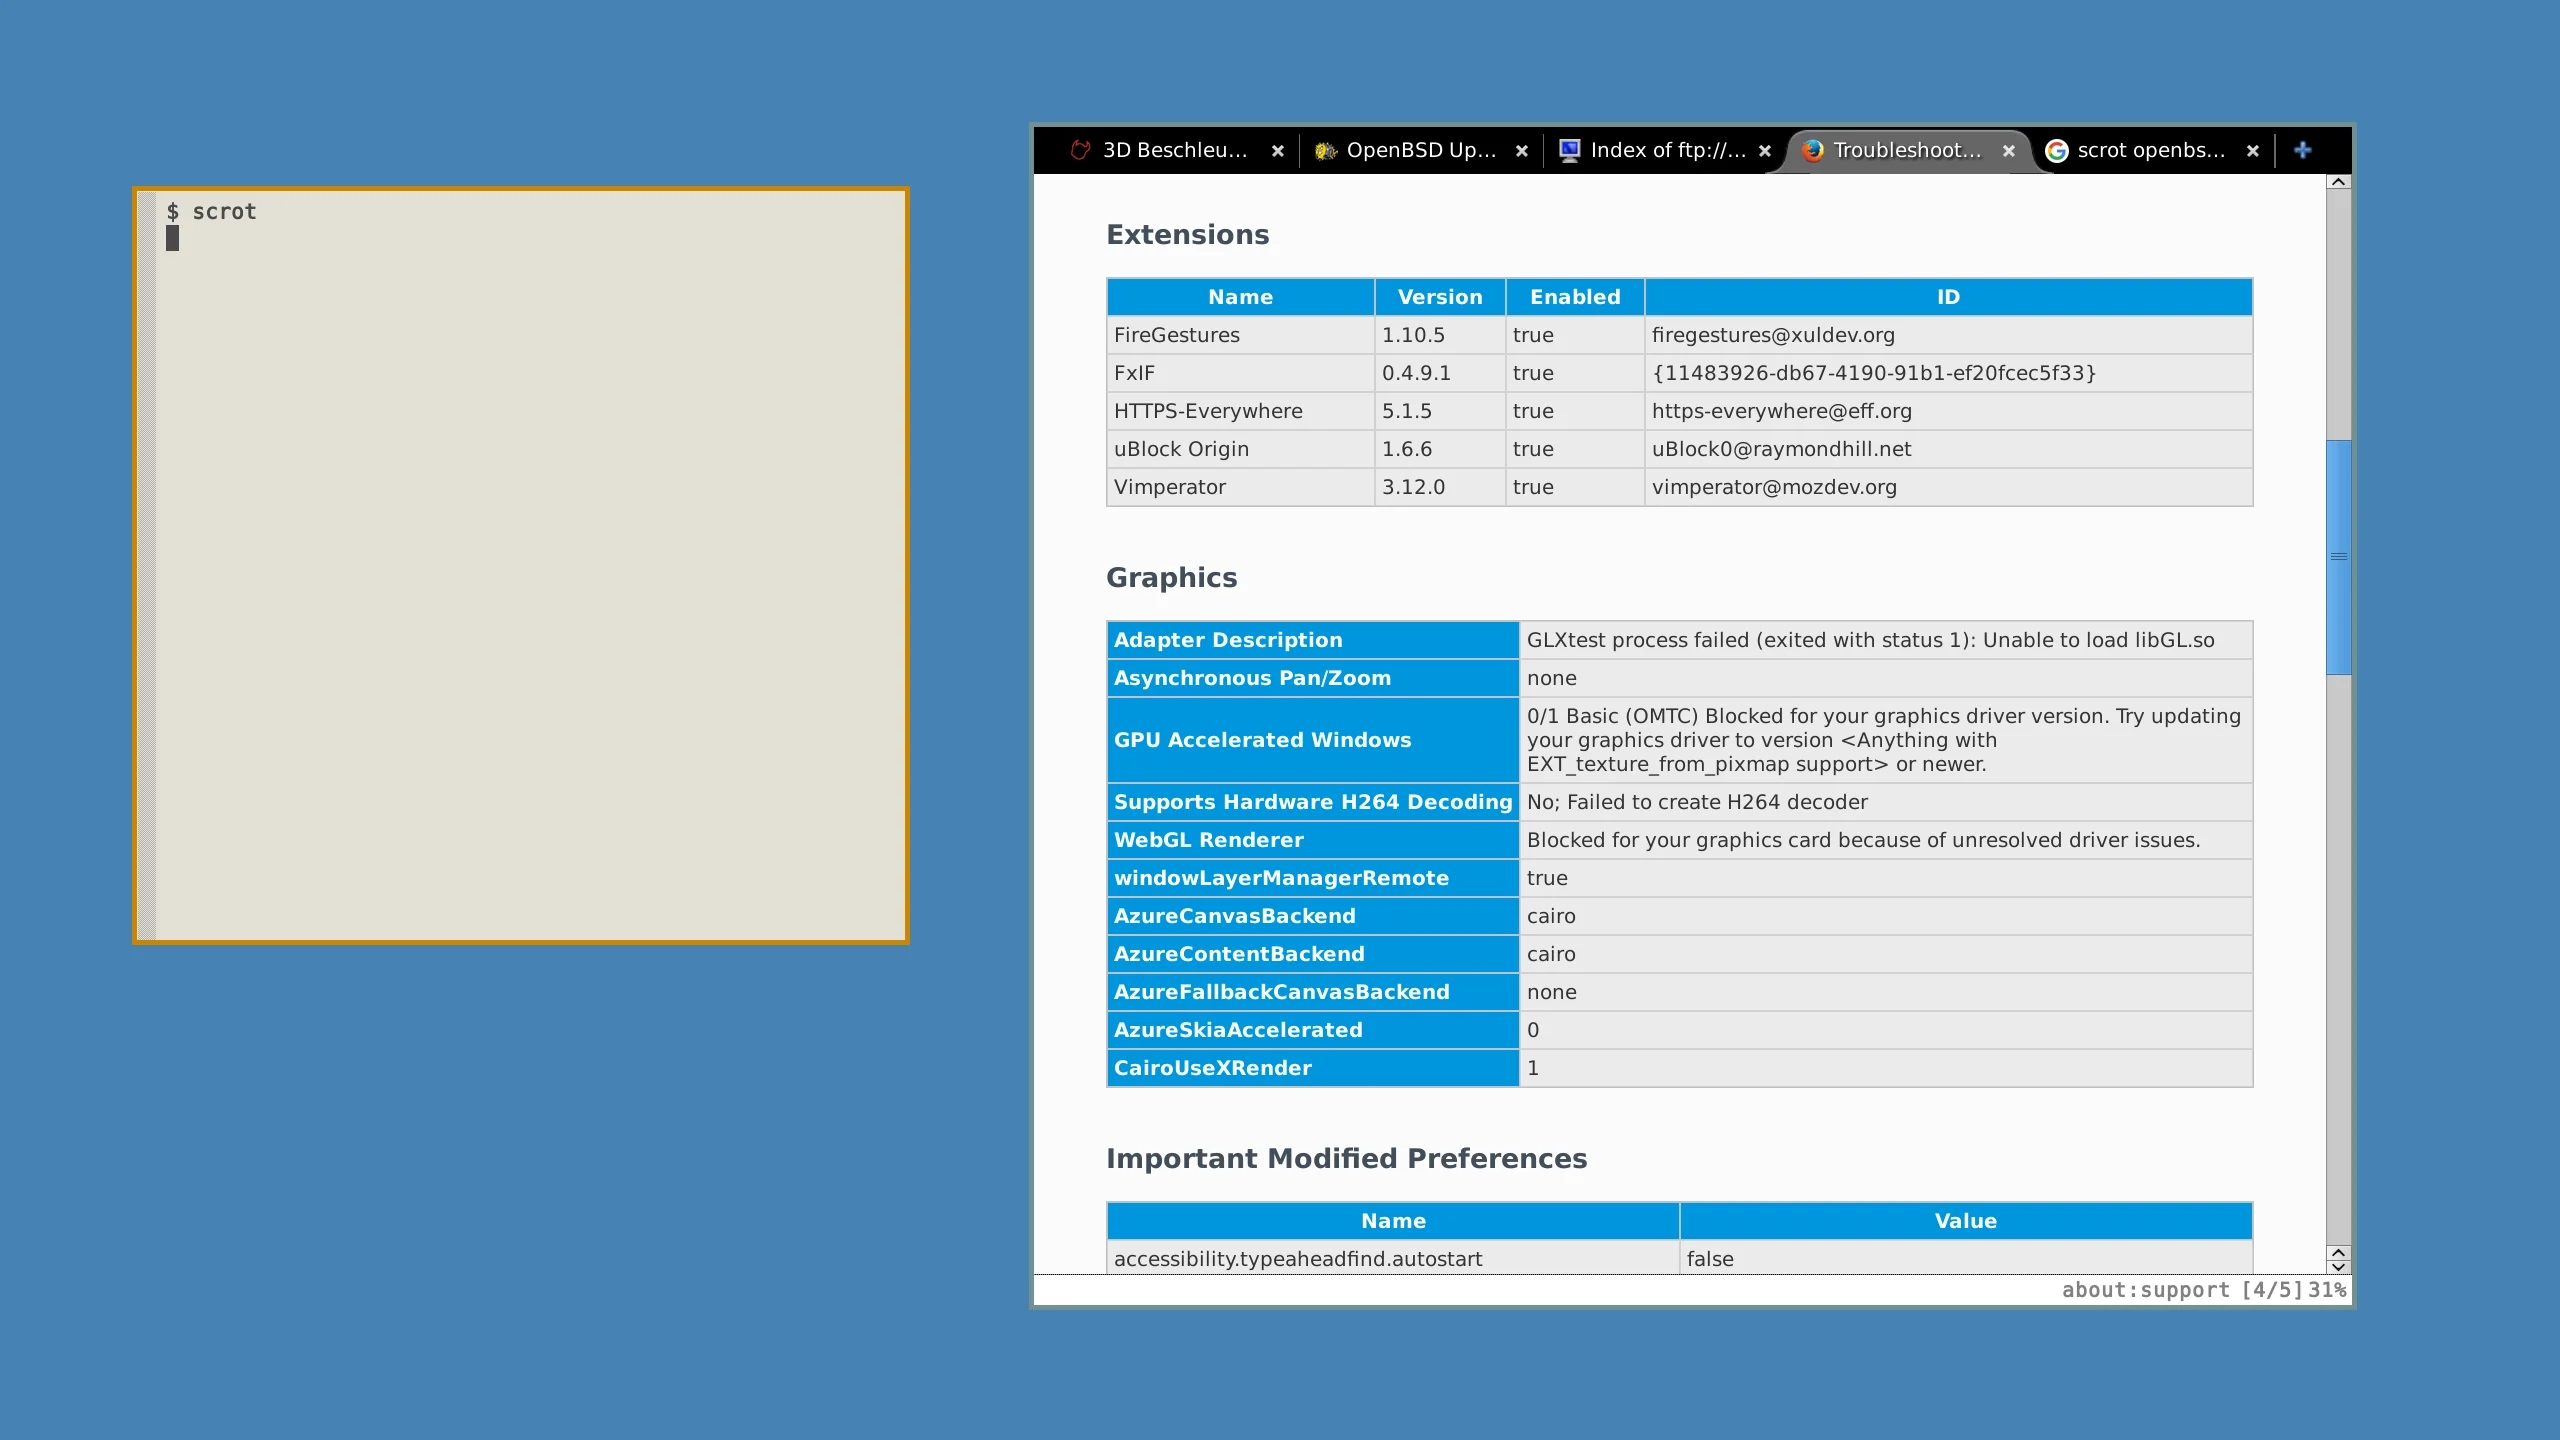Switch to the scrot openbsd tab
Screen dimensions: 2560x1440
click(x=2150, y=150)
